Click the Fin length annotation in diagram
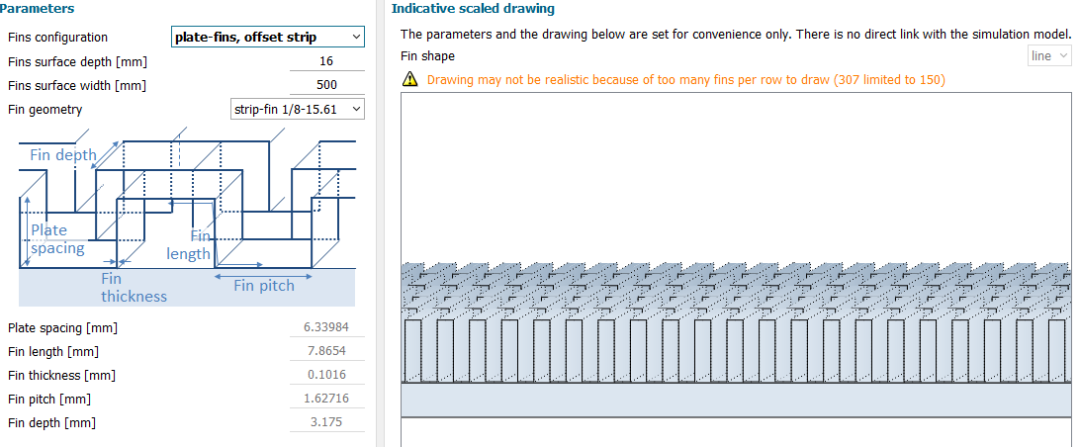The height and width of the screenshot is (447, 1080). point(189,245)
